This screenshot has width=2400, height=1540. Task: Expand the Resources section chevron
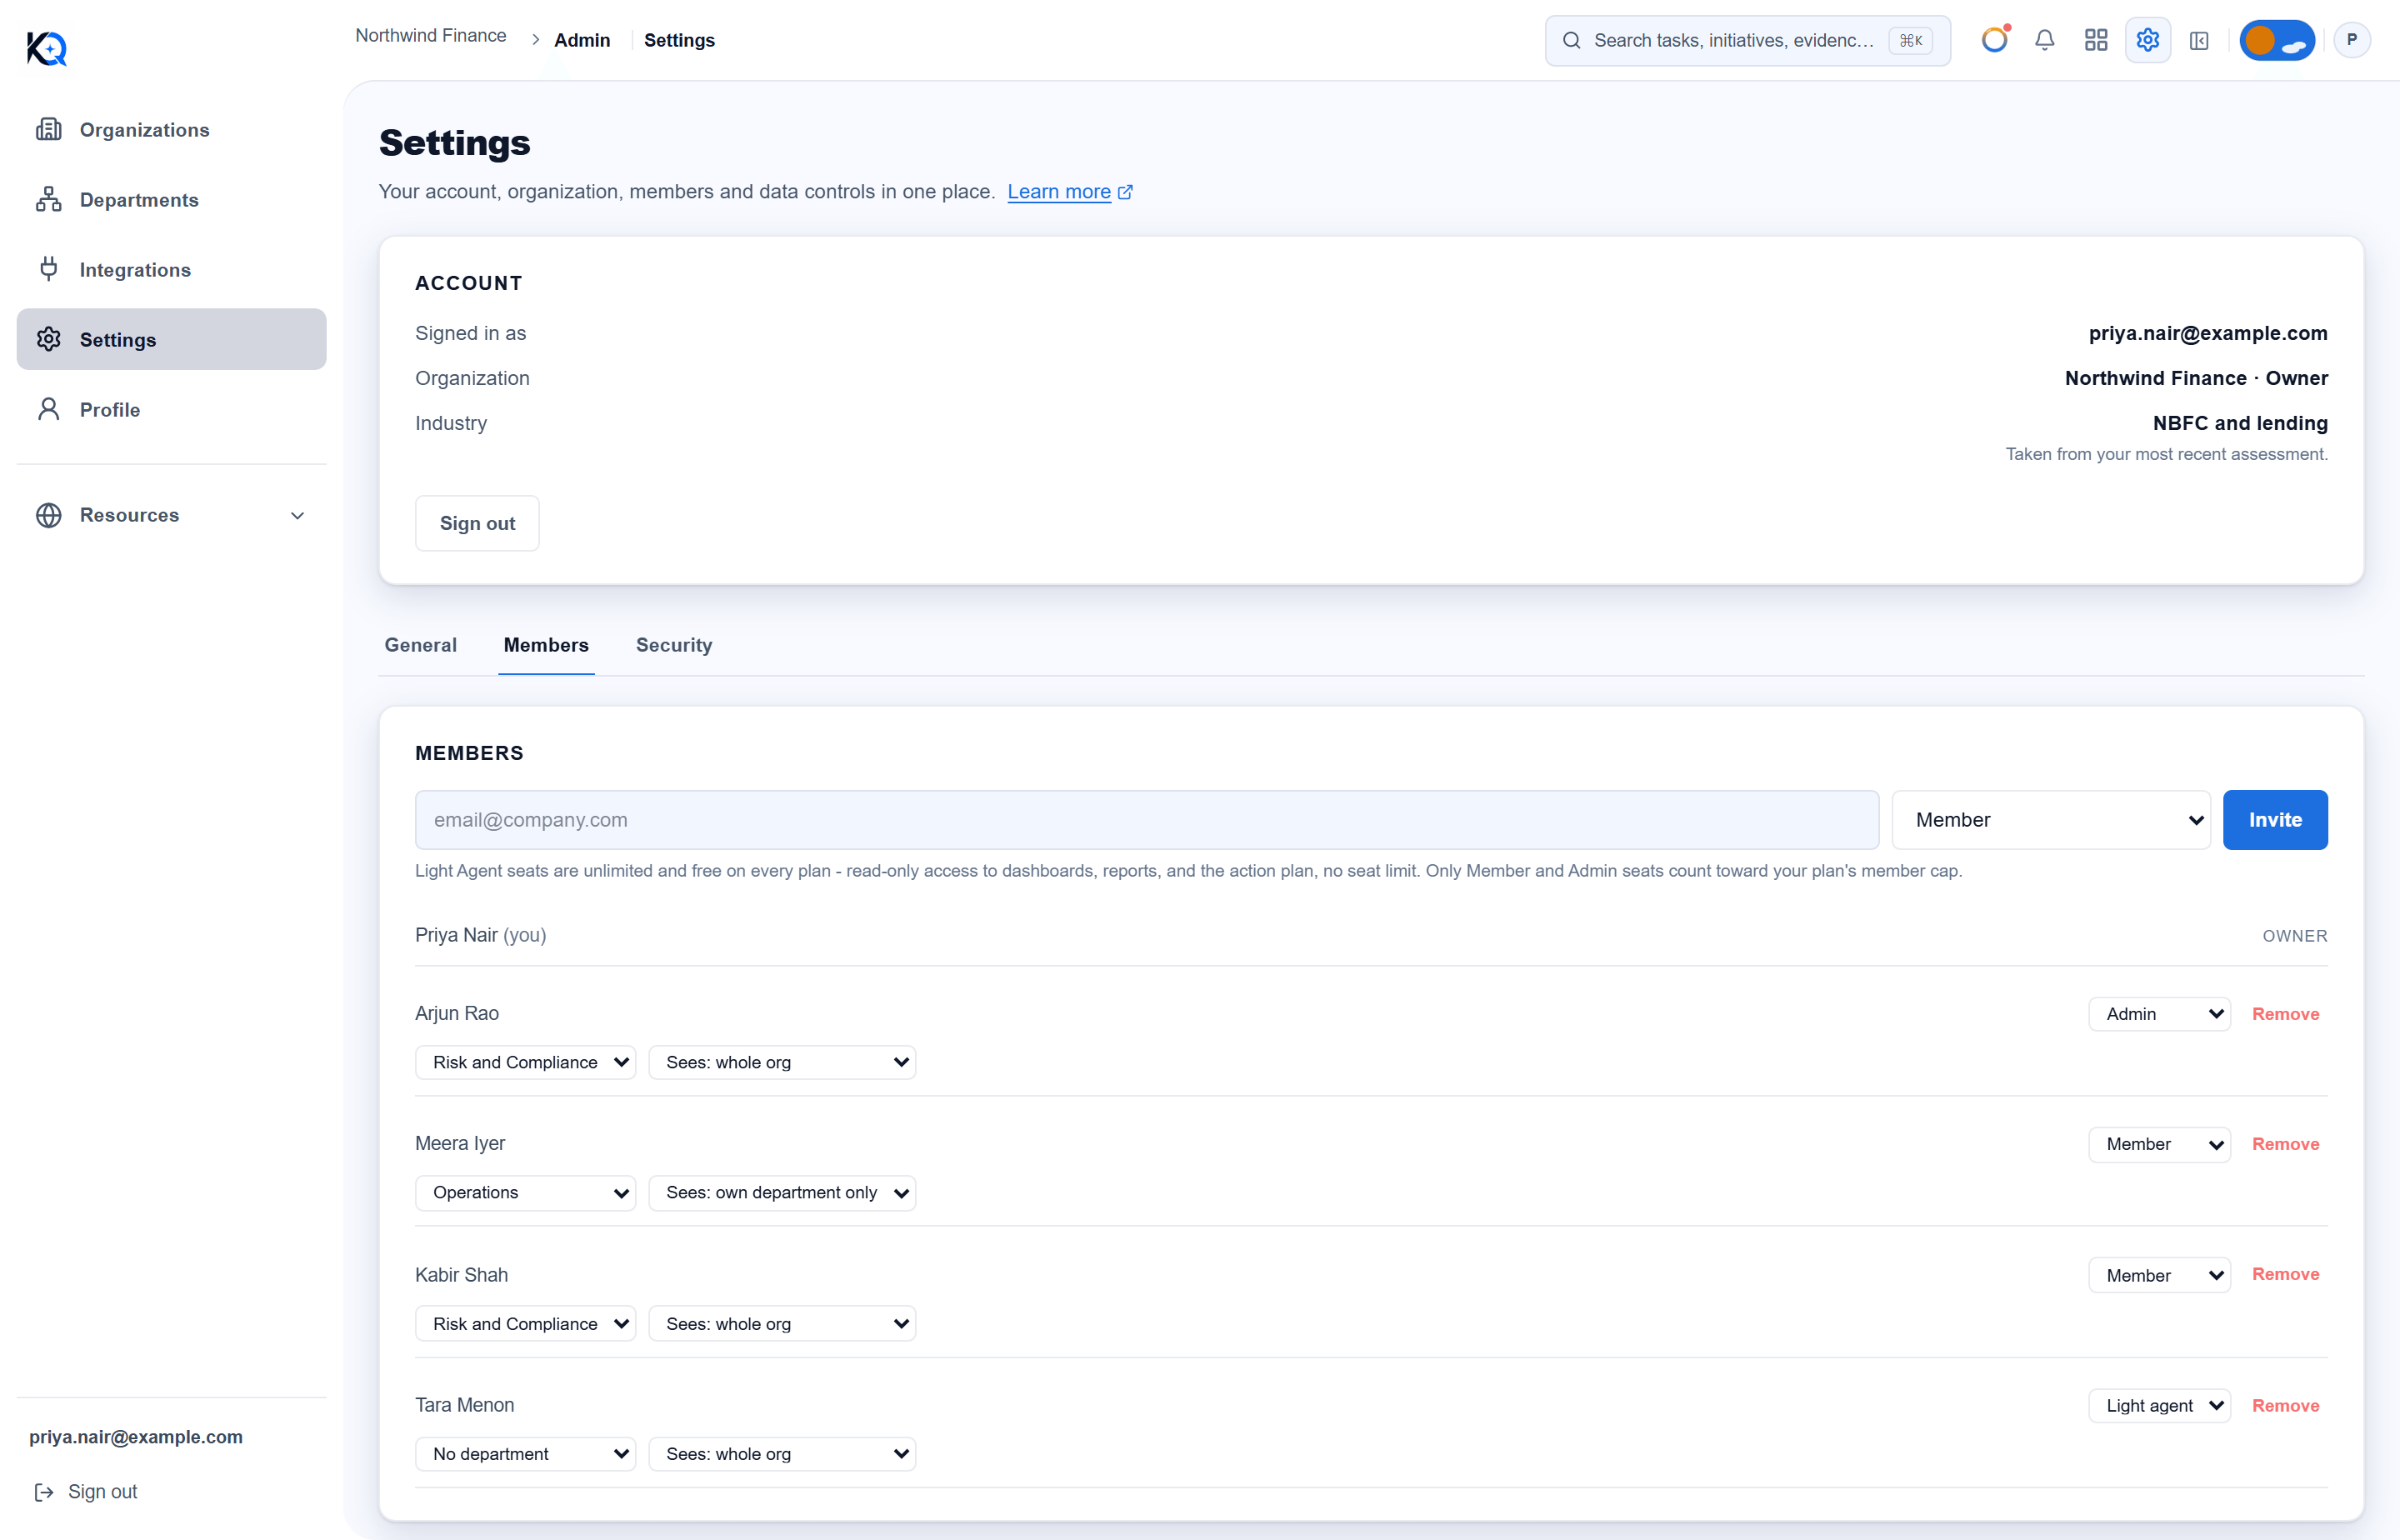297,515
